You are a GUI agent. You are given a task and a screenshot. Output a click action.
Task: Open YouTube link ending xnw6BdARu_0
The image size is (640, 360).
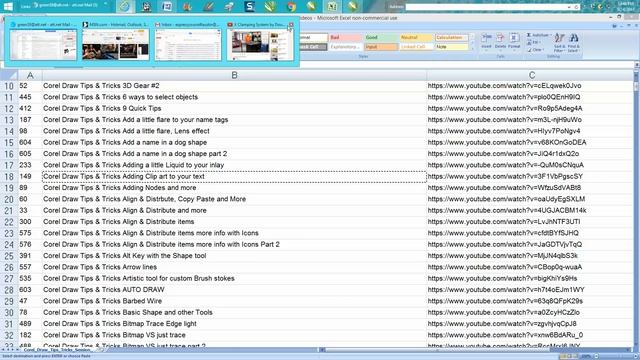point(505,335)
